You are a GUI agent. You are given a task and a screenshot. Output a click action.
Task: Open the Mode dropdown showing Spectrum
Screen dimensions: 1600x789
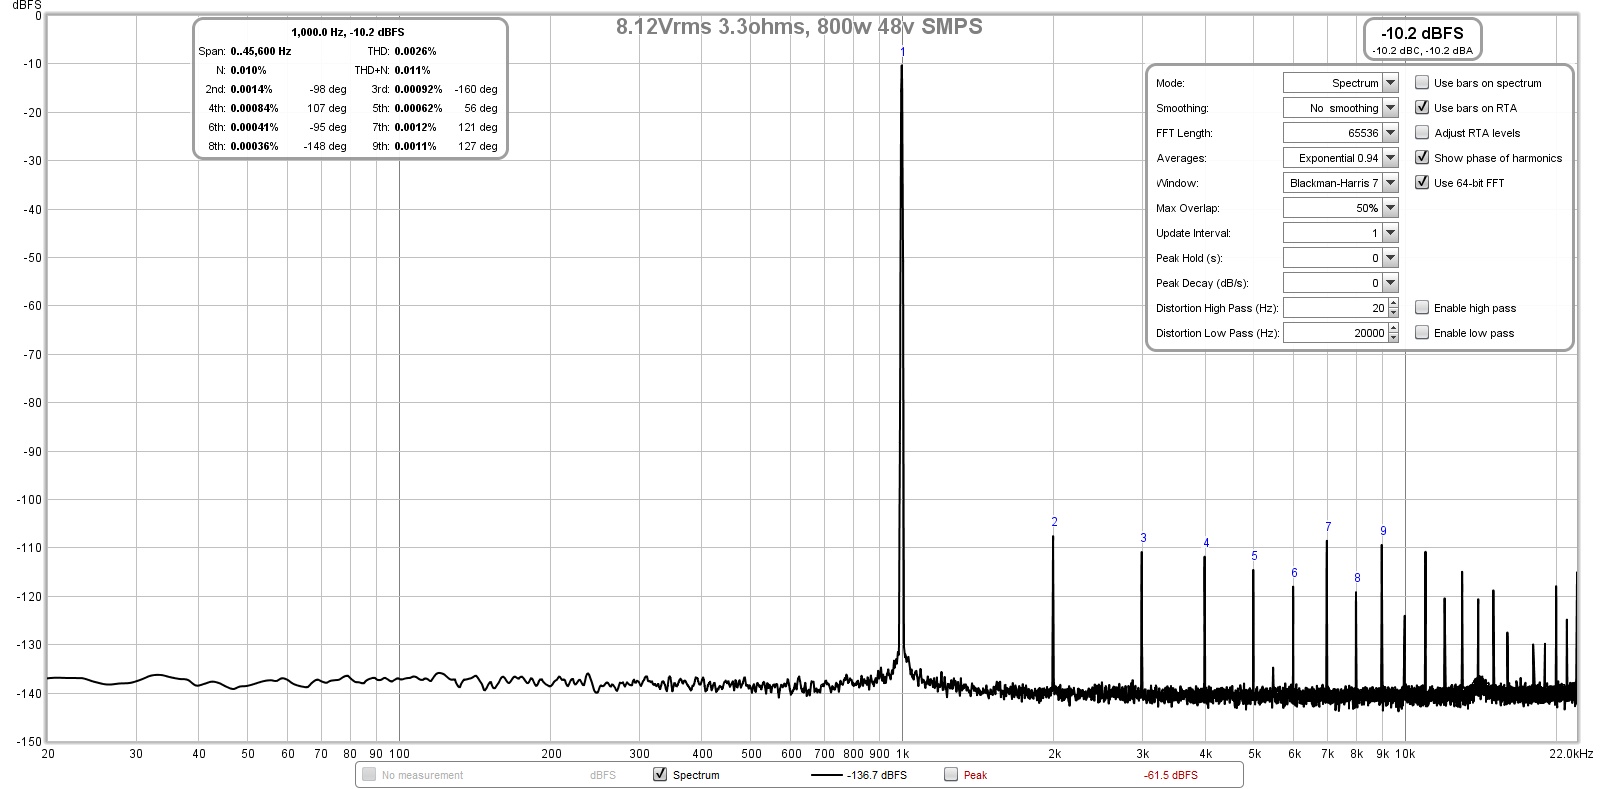pos(1340,83)
